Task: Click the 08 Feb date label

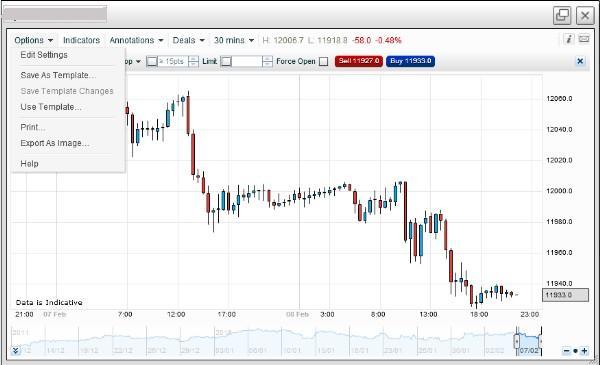Action: (297, 314)
